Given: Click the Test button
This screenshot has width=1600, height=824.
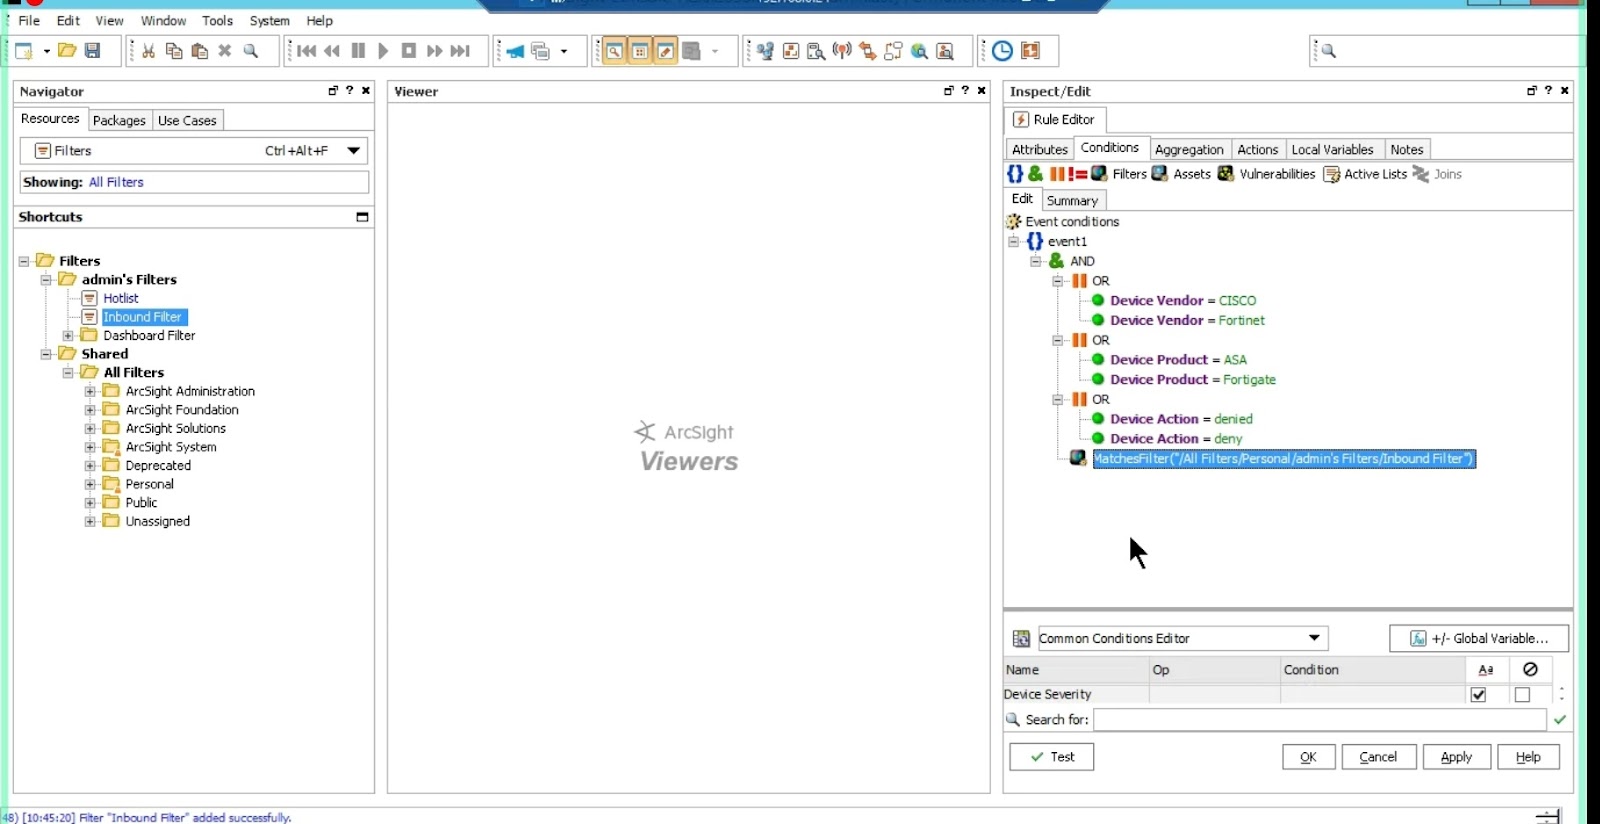Looking at the screenshot, I should click(x=1052, y=757).
